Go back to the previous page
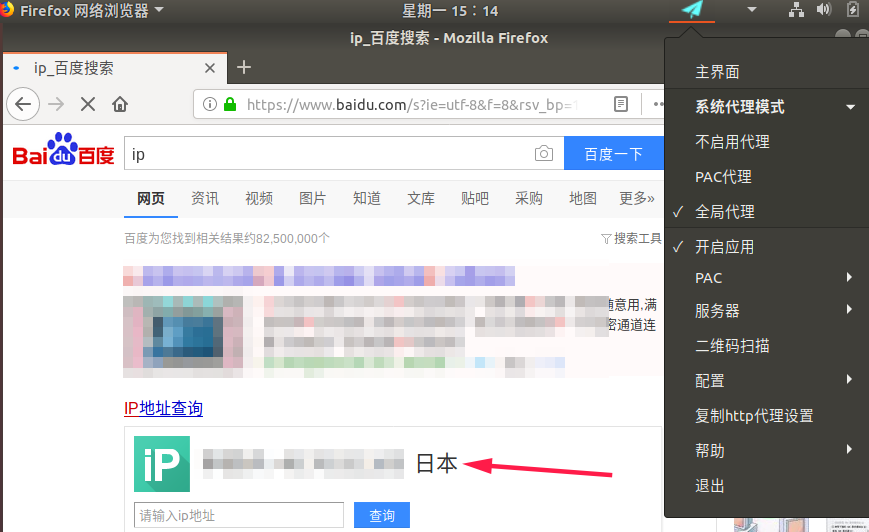This screenshot has height=532, width=869. click(23, 104)
